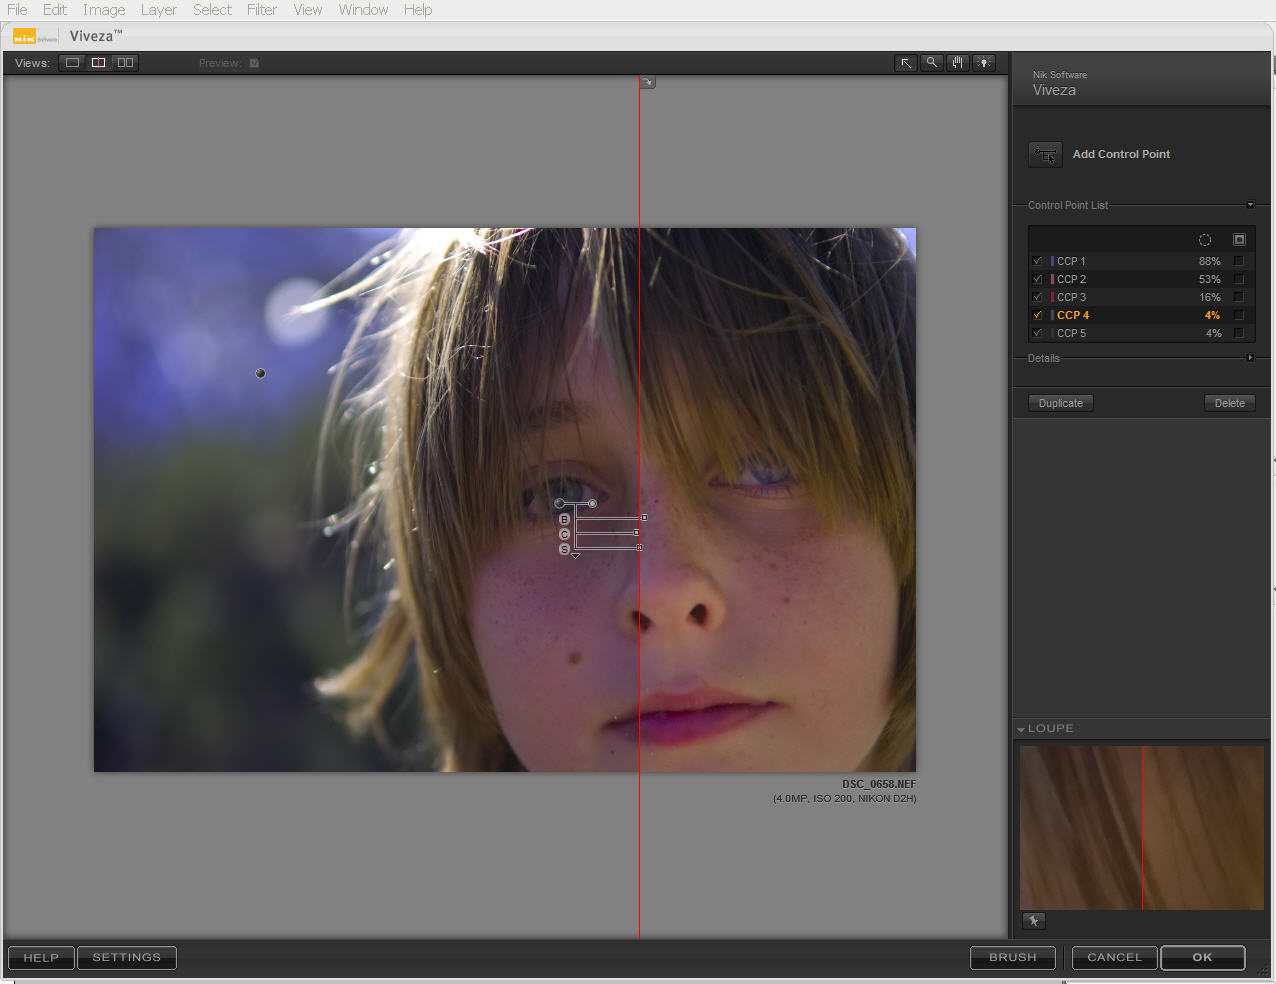Enable selection display for CCP 3

point(1239,297)
